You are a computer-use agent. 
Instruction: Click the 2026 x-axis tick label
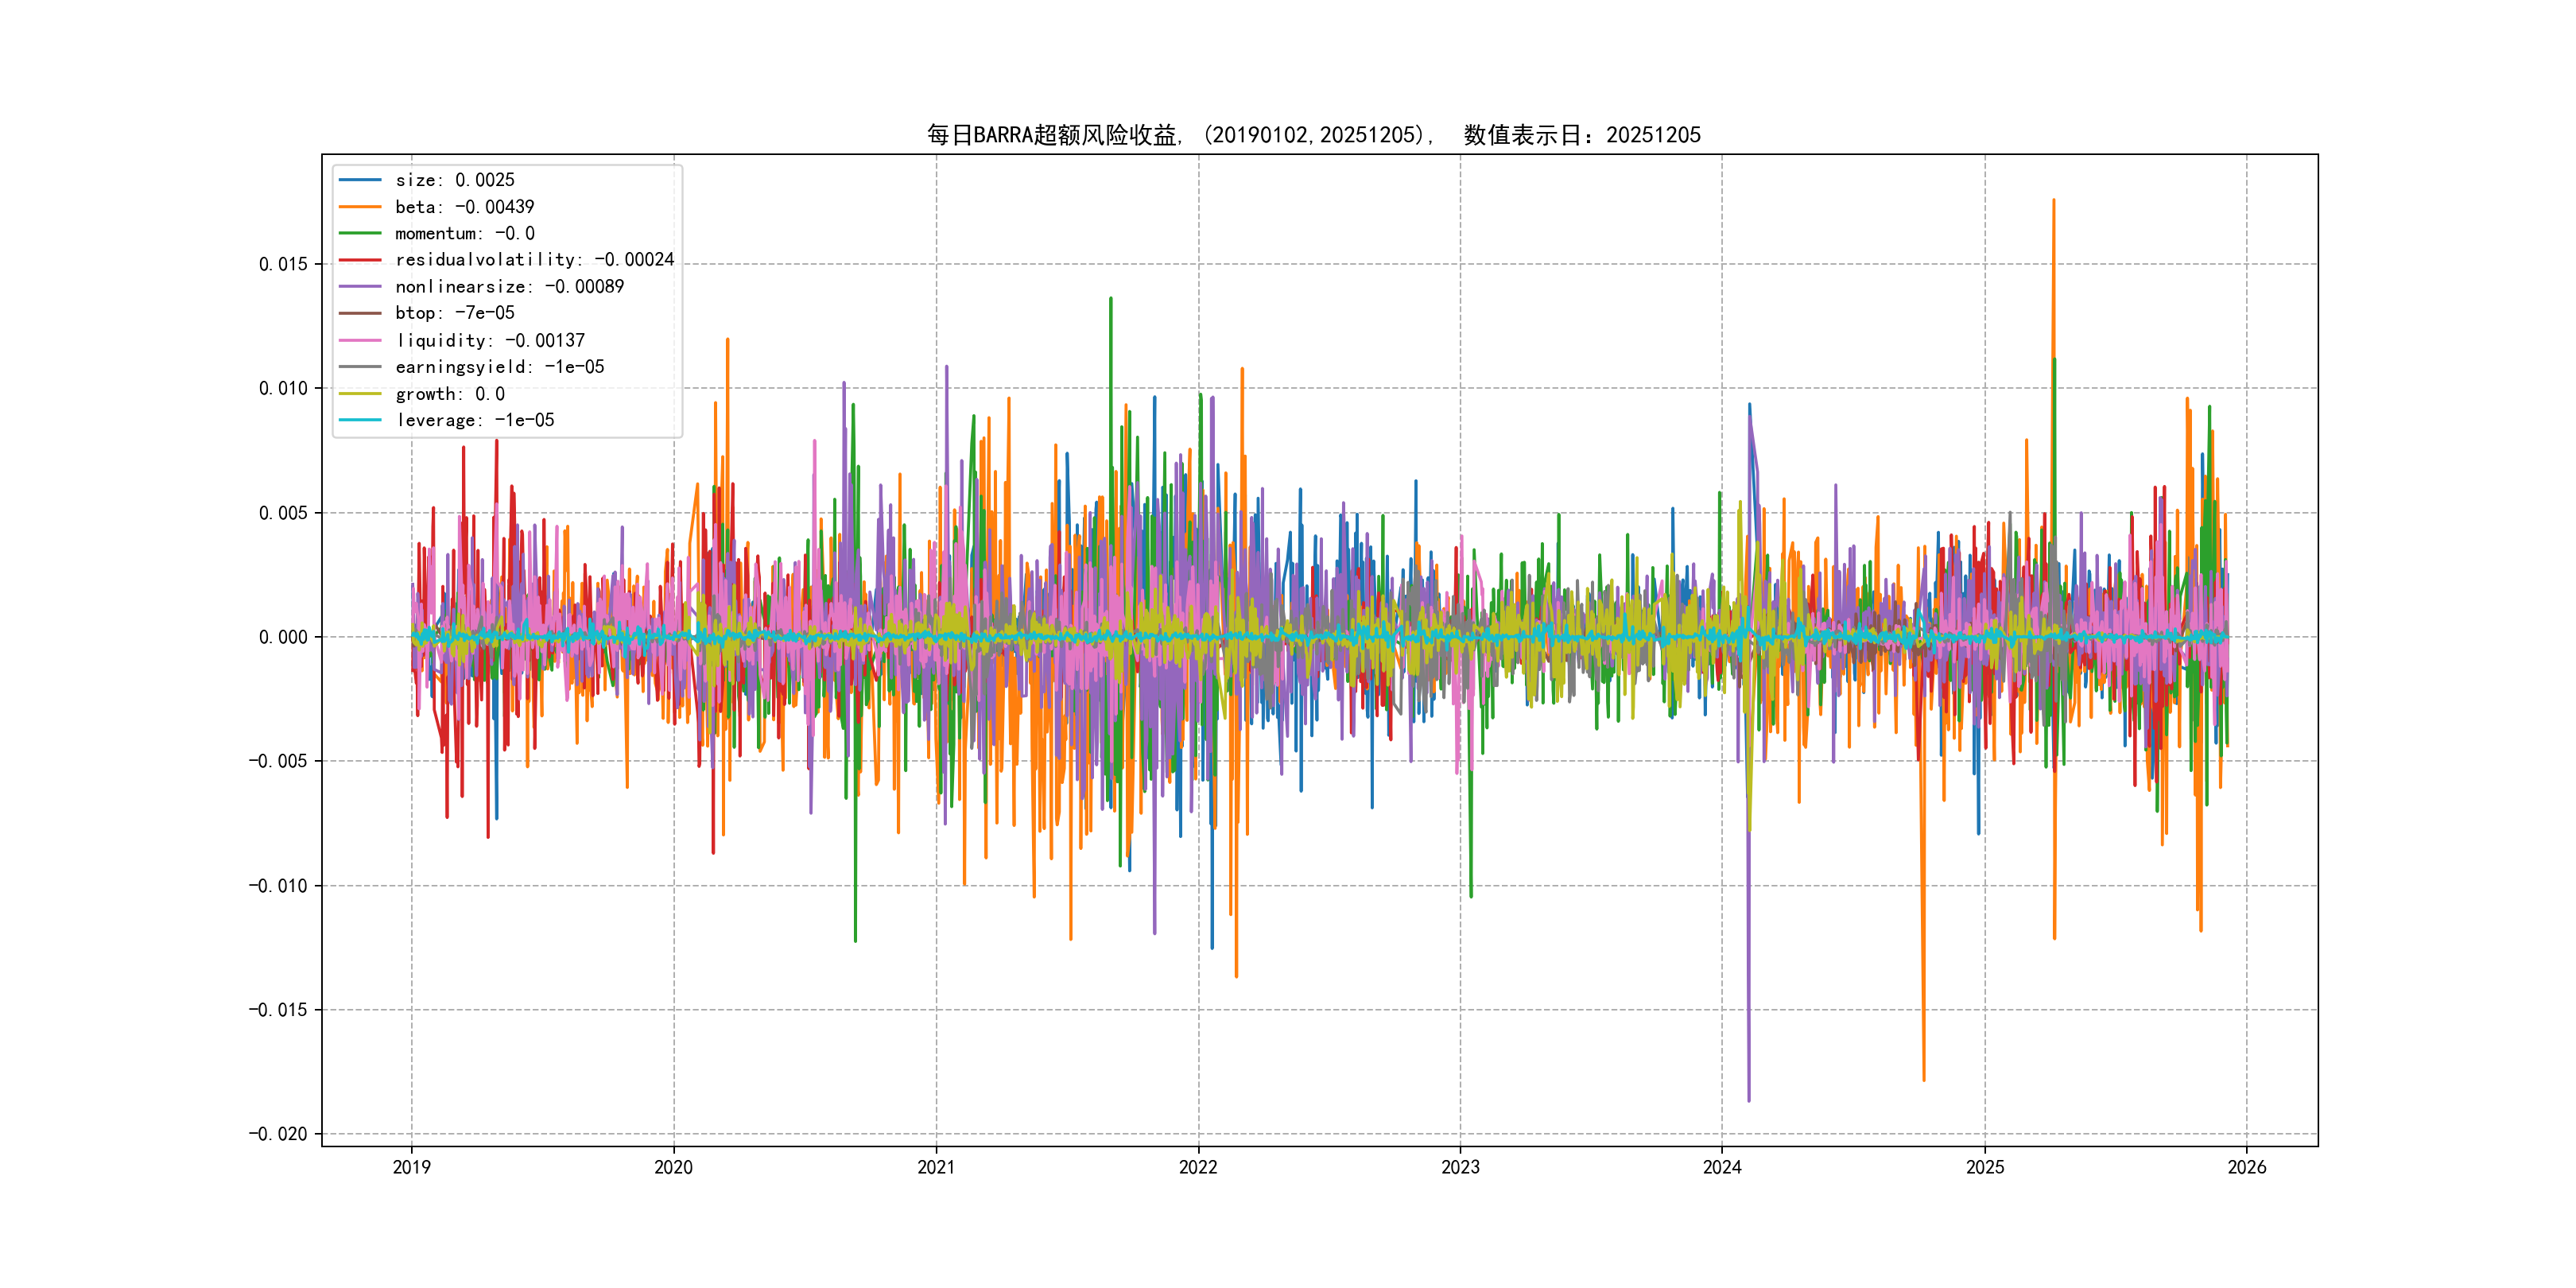tap(2247, 1167)
